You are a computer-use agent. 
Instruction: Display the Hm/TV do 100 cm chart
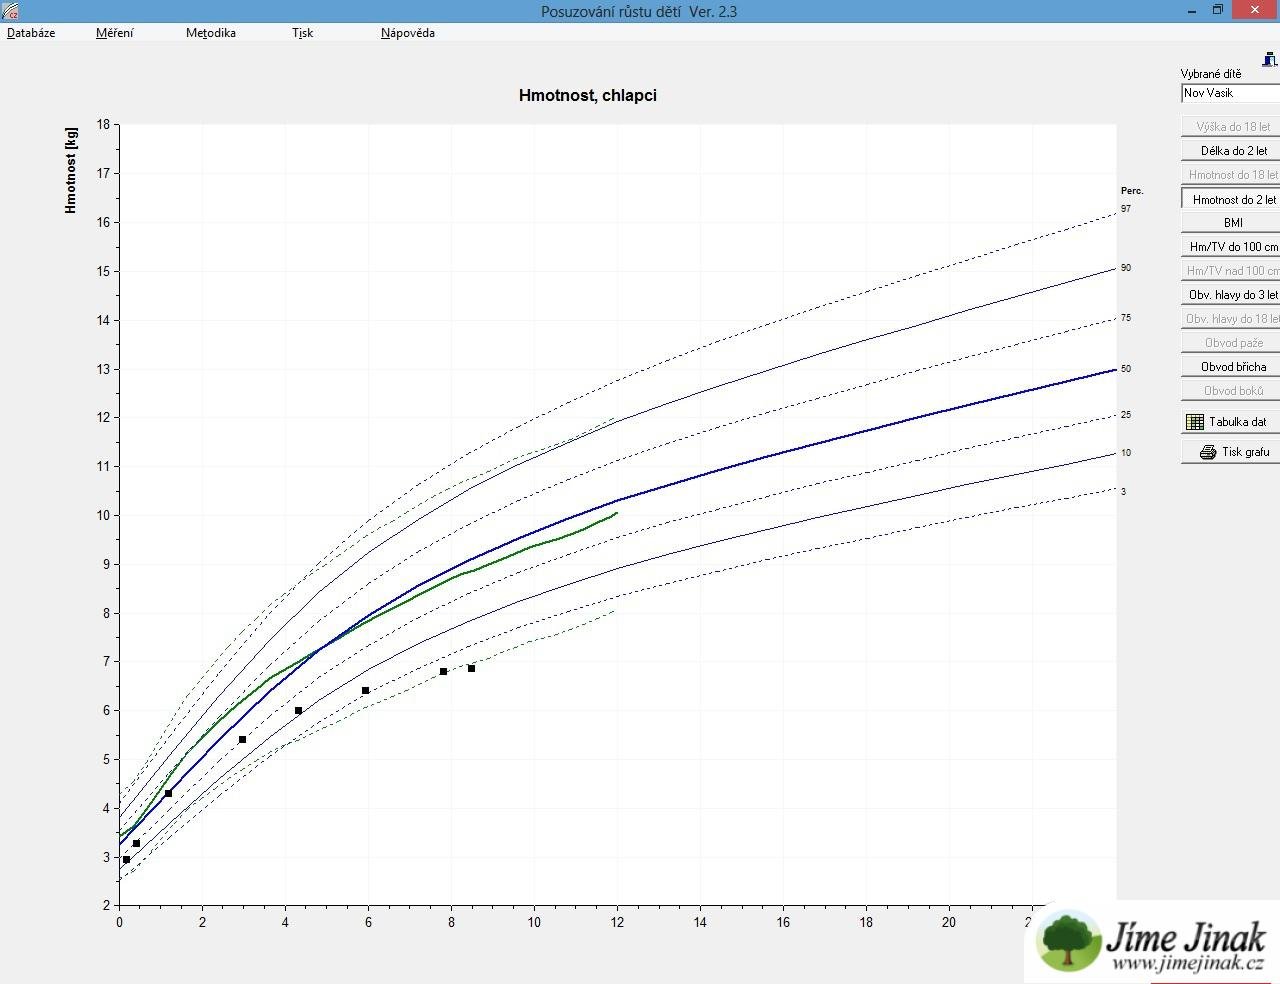[1232, 247]
